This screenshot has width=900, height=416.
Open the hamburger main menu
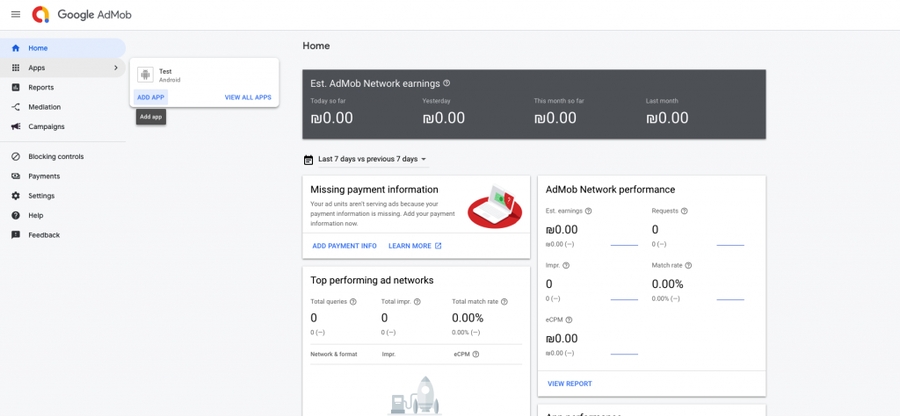click(15, 14)
